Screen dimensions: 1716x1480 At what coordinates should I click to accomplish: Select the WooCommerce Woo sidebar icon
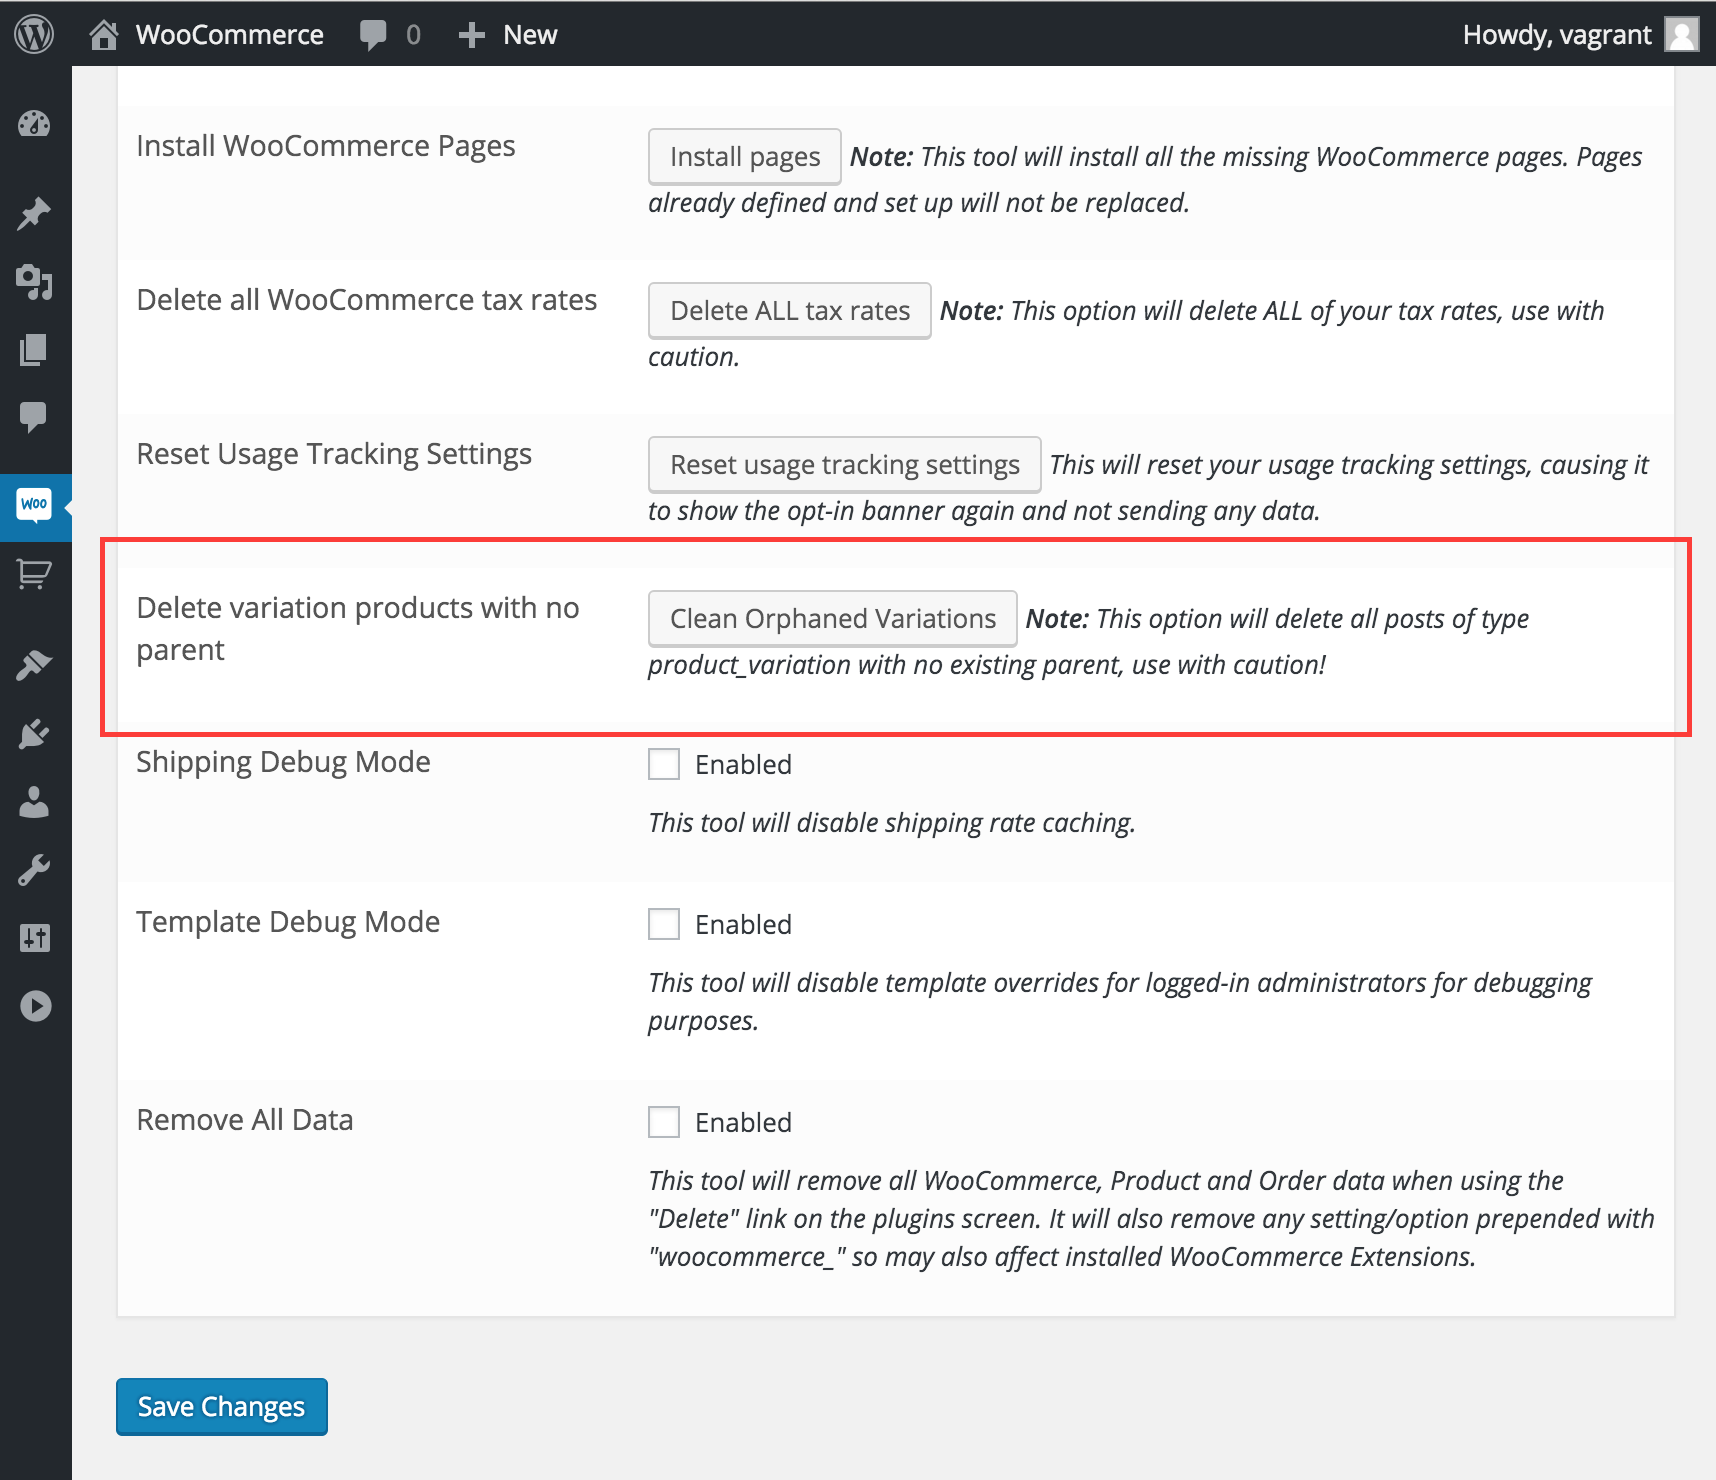coord(34,505)
